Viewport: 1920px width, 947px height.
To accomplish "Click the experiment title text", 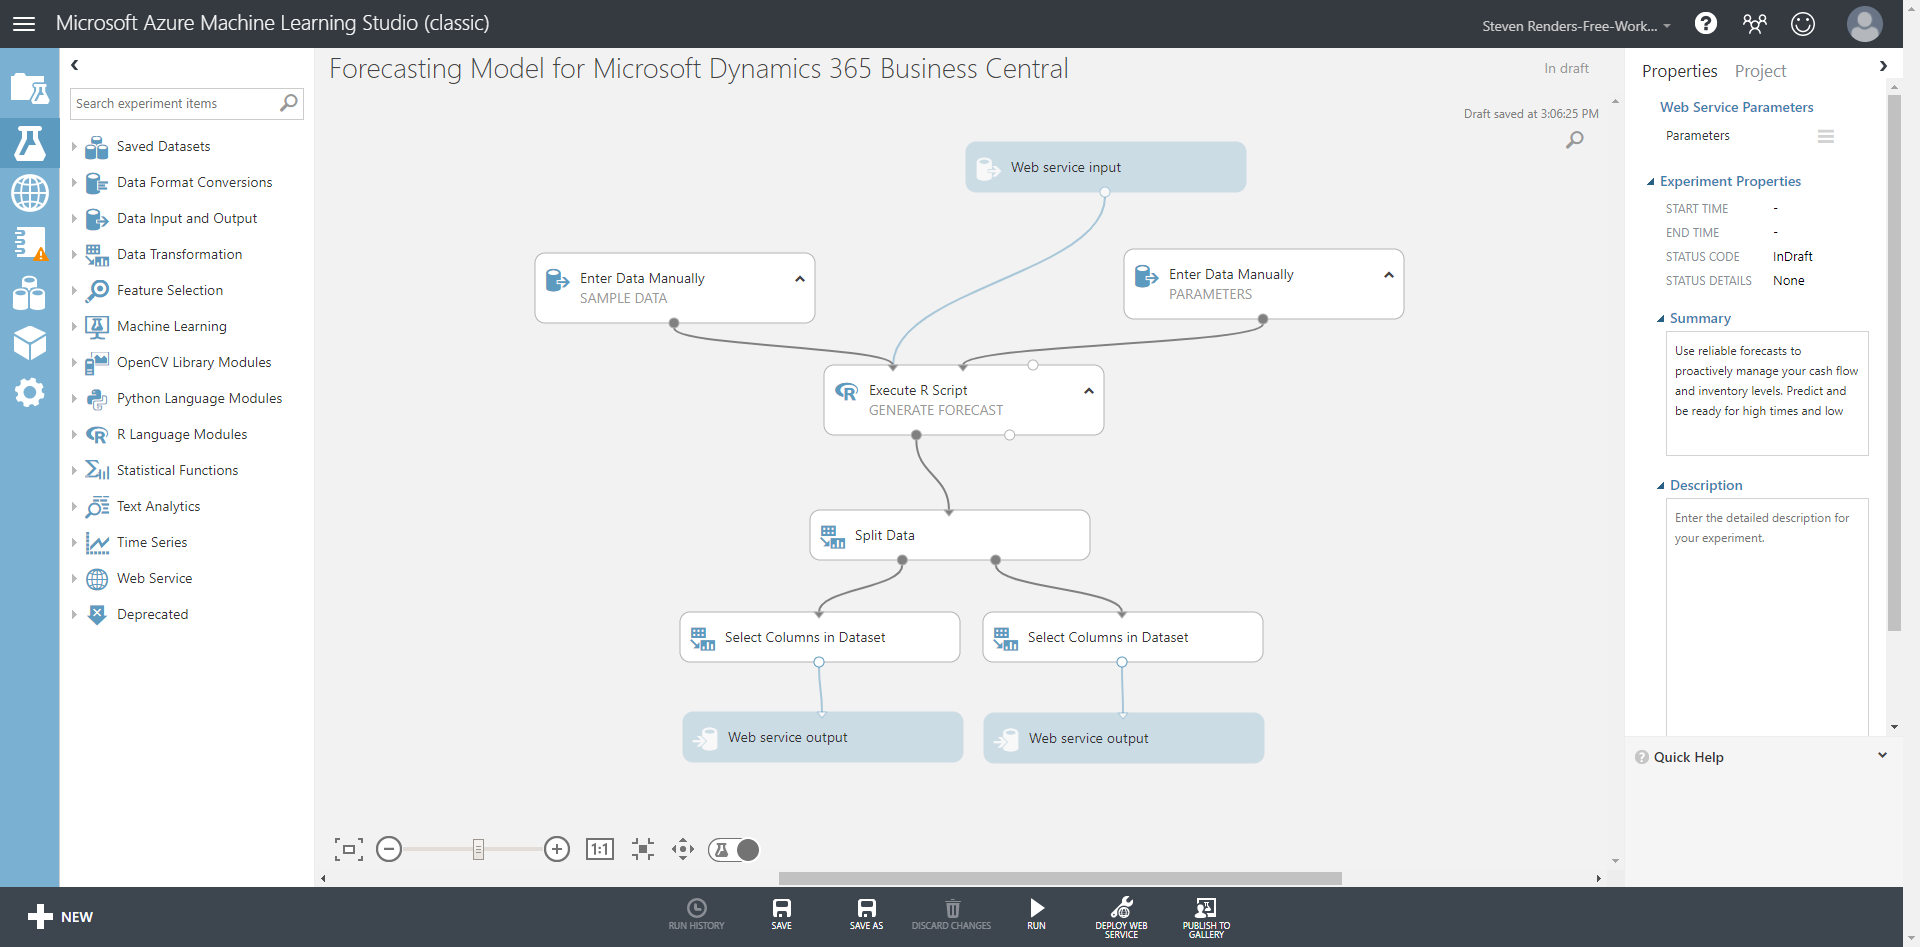I will pos(698,68).
